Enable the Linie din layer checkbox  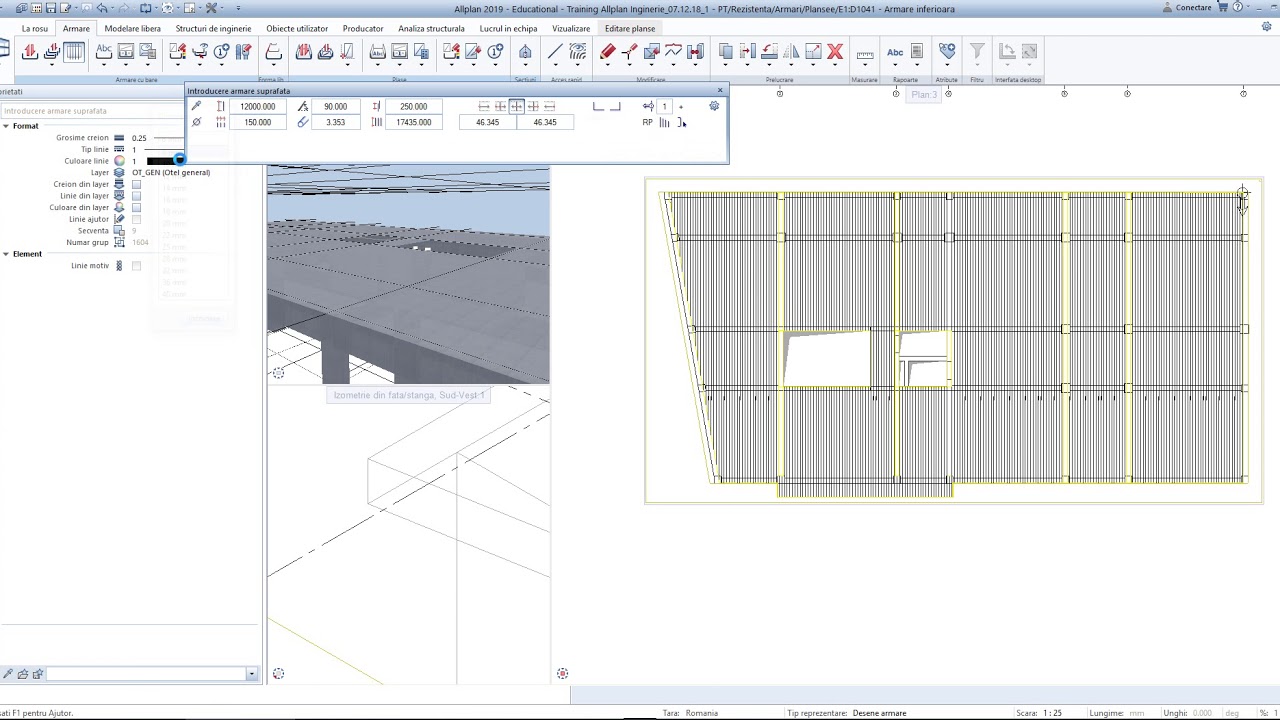137,196
